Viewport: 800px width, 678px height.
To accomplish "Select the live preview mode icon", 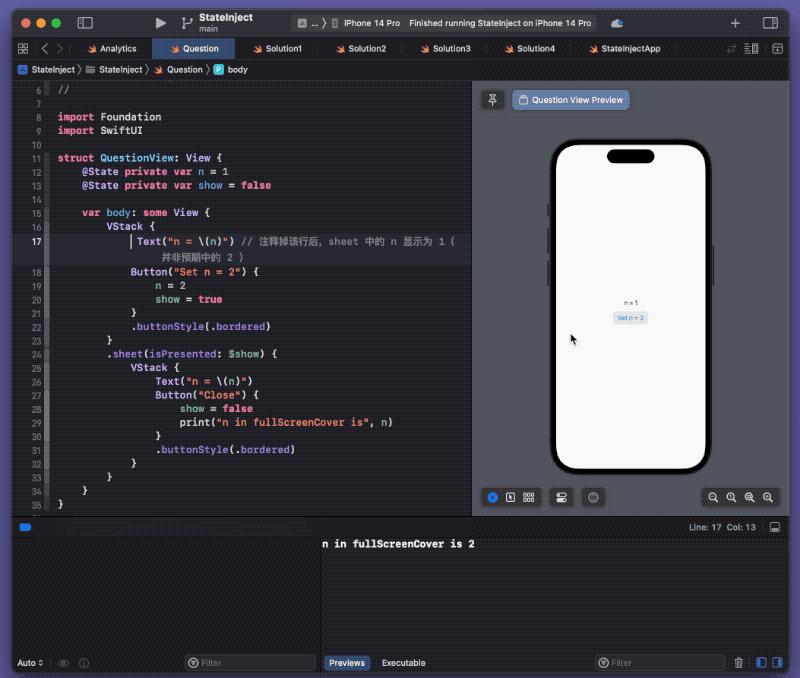I will coord(492,497).
